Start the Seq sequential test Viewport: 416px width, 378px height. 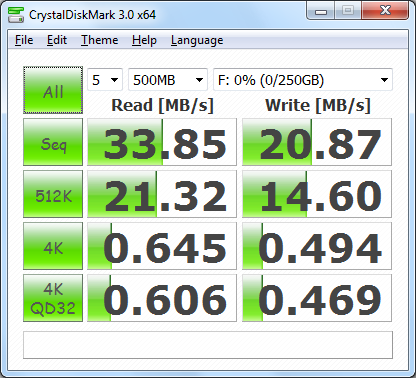click(53, 142)
